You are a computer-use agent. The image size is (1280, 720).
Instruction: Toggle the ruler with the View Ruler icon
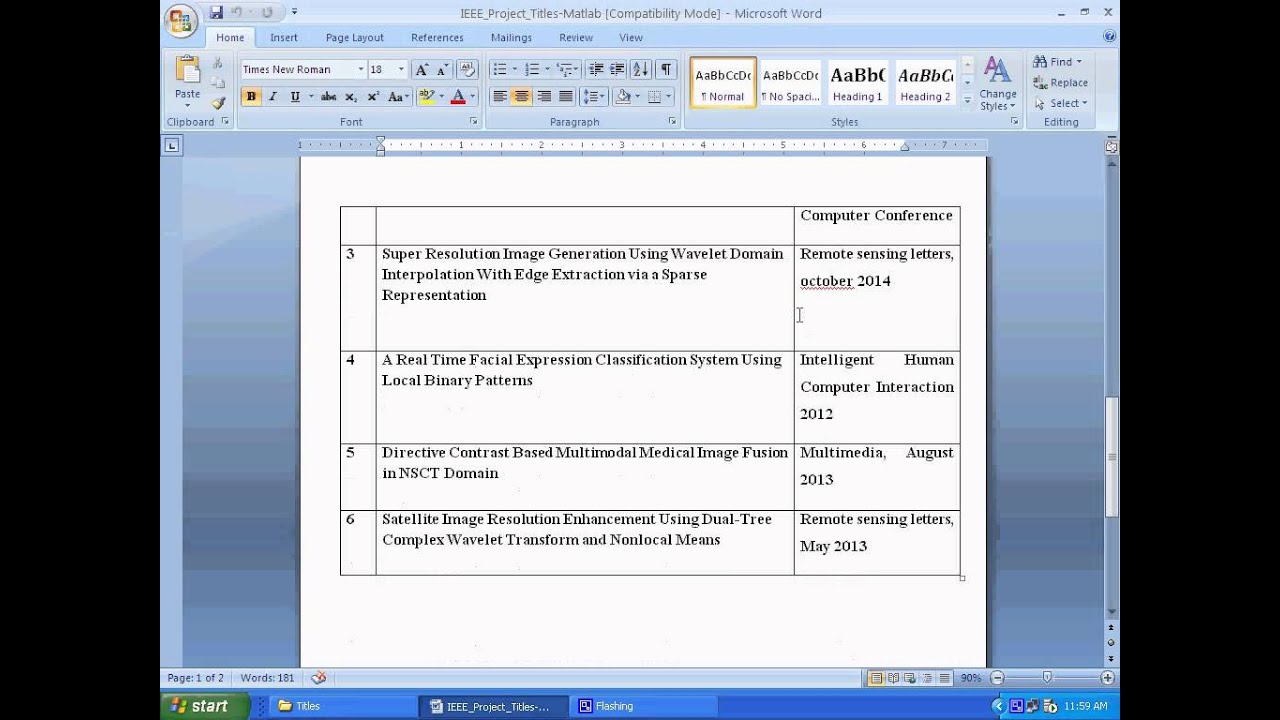(x=1111, y=146)
